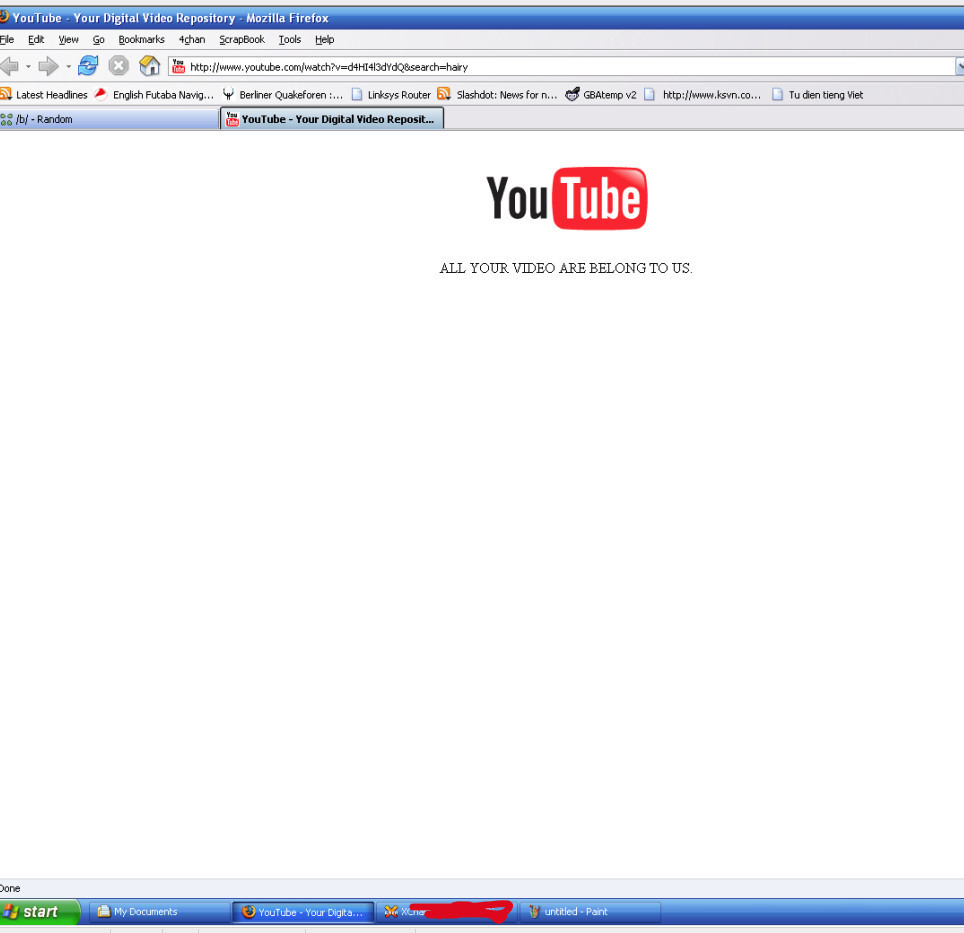
Task: Switch to My Documents taskbar item
Action: pos(160,911)
